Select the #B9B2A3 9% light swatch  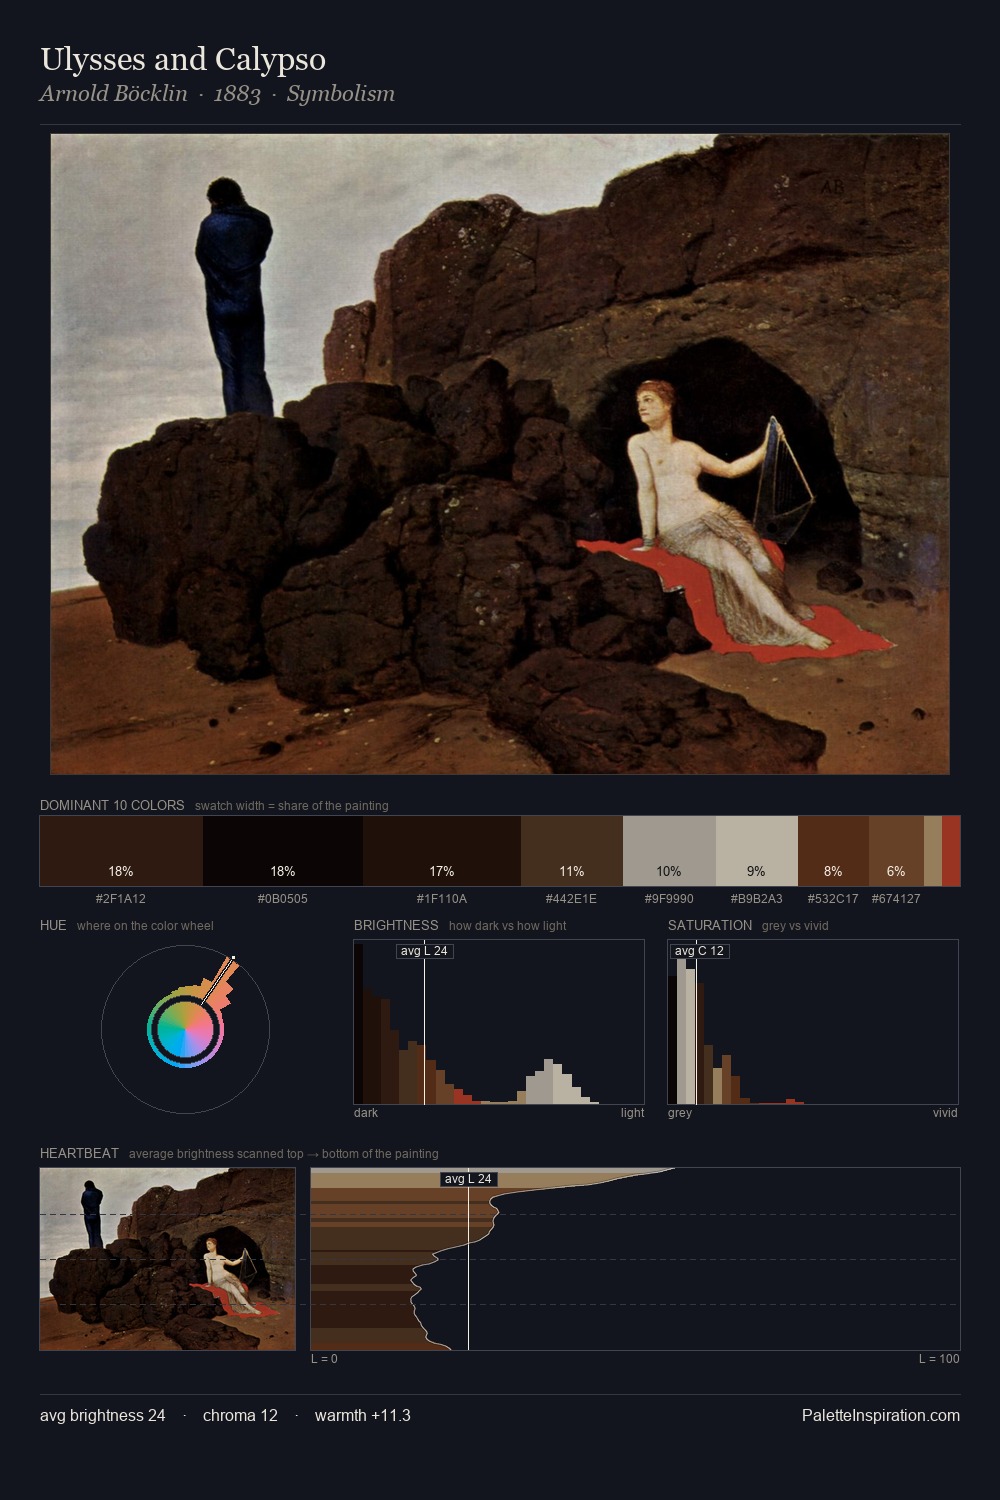(757, 851)
